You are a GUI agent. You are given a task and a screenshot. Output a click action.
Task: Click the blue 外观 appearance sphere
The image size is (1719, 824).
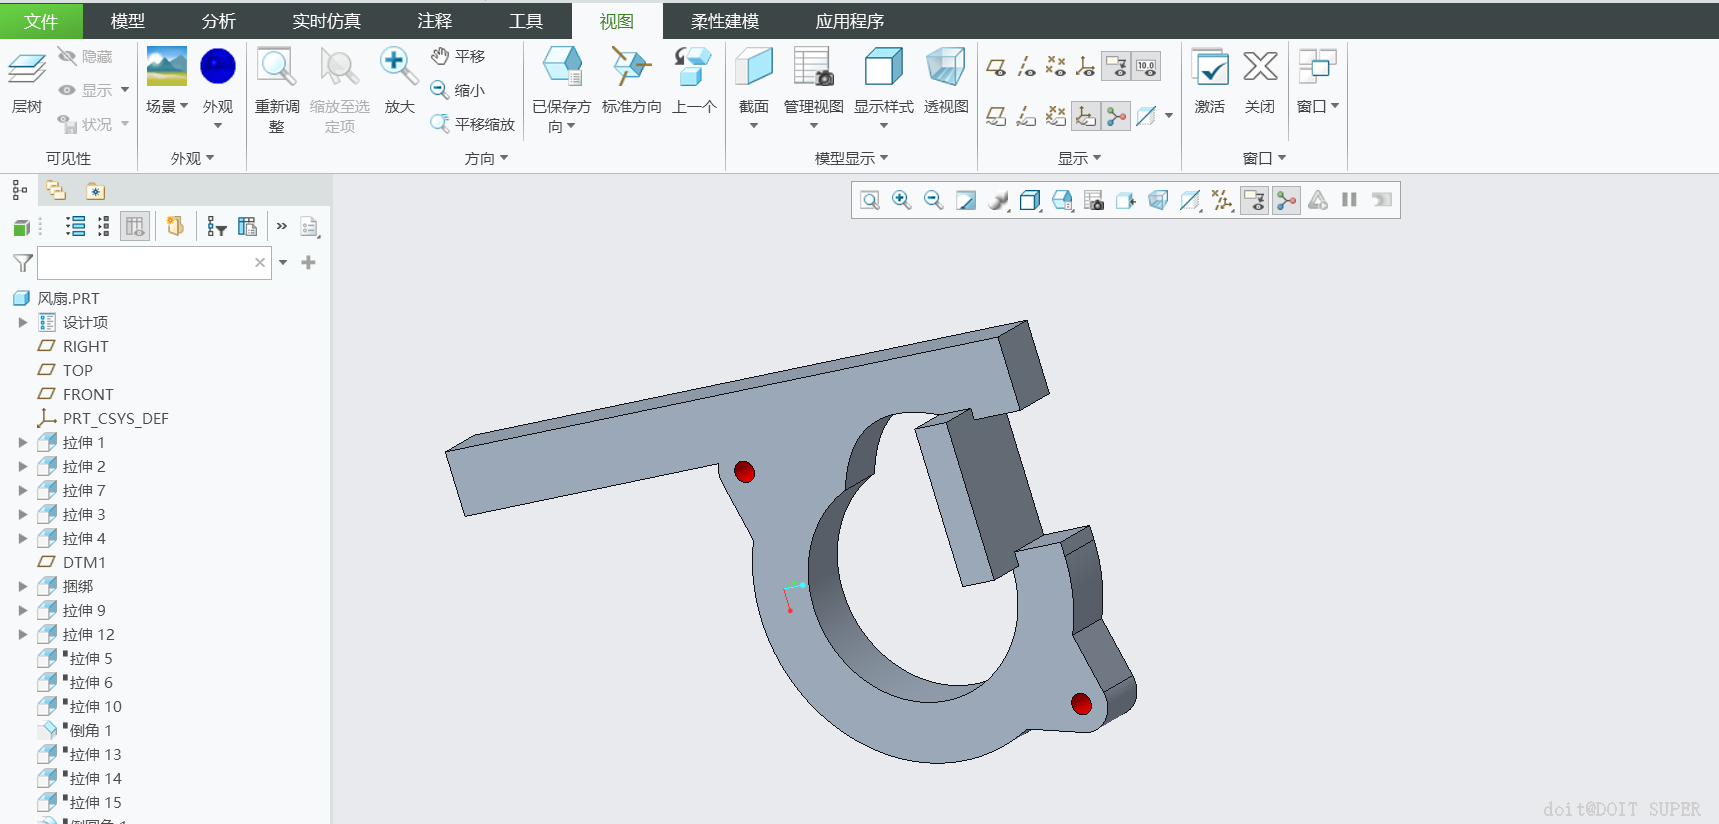[217, 66]
